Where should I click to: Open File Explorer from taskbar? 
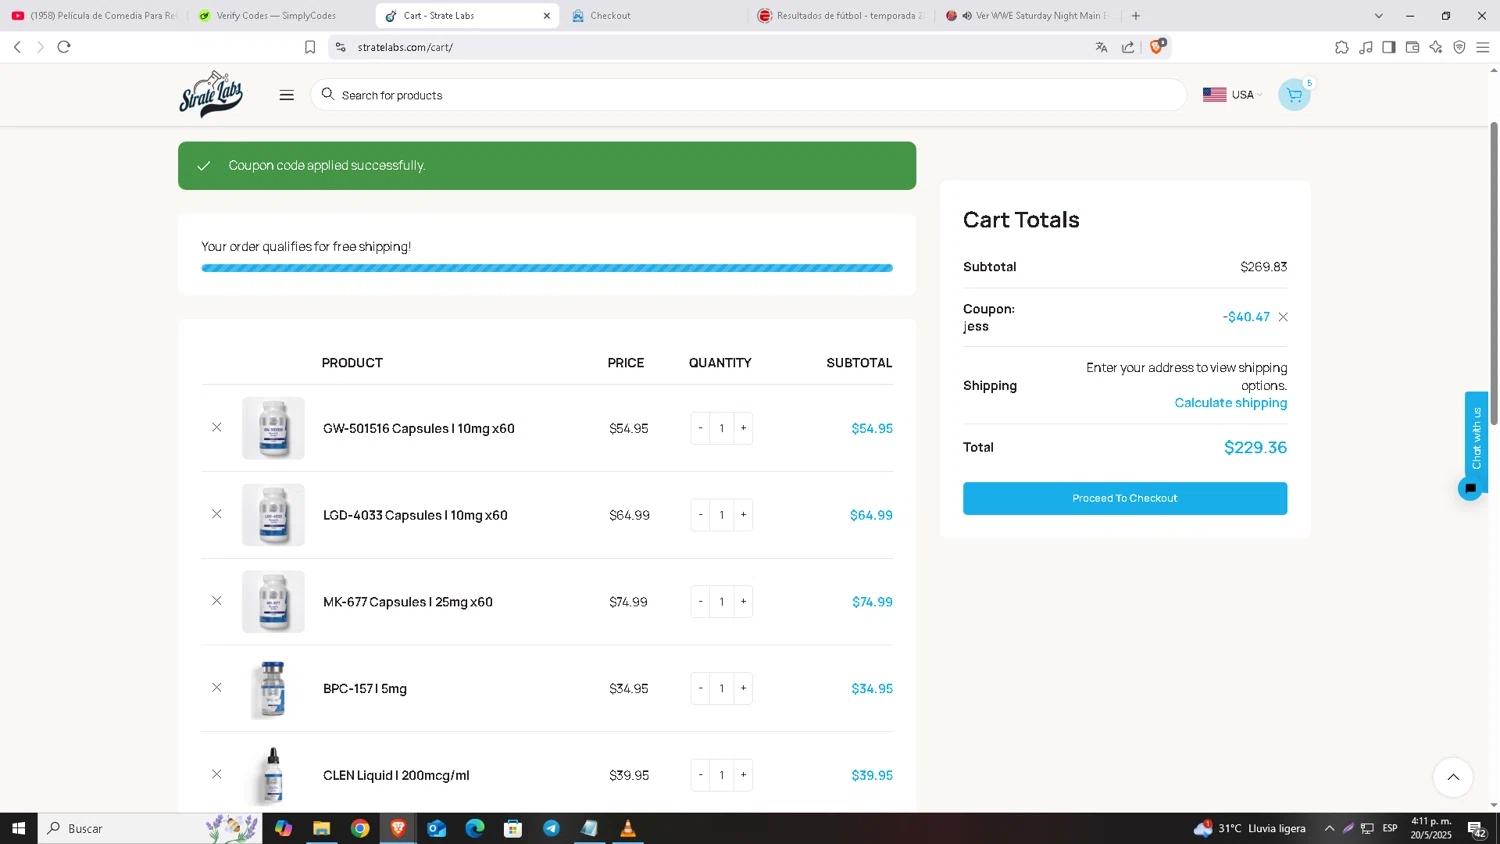click(x=321, y=828)
